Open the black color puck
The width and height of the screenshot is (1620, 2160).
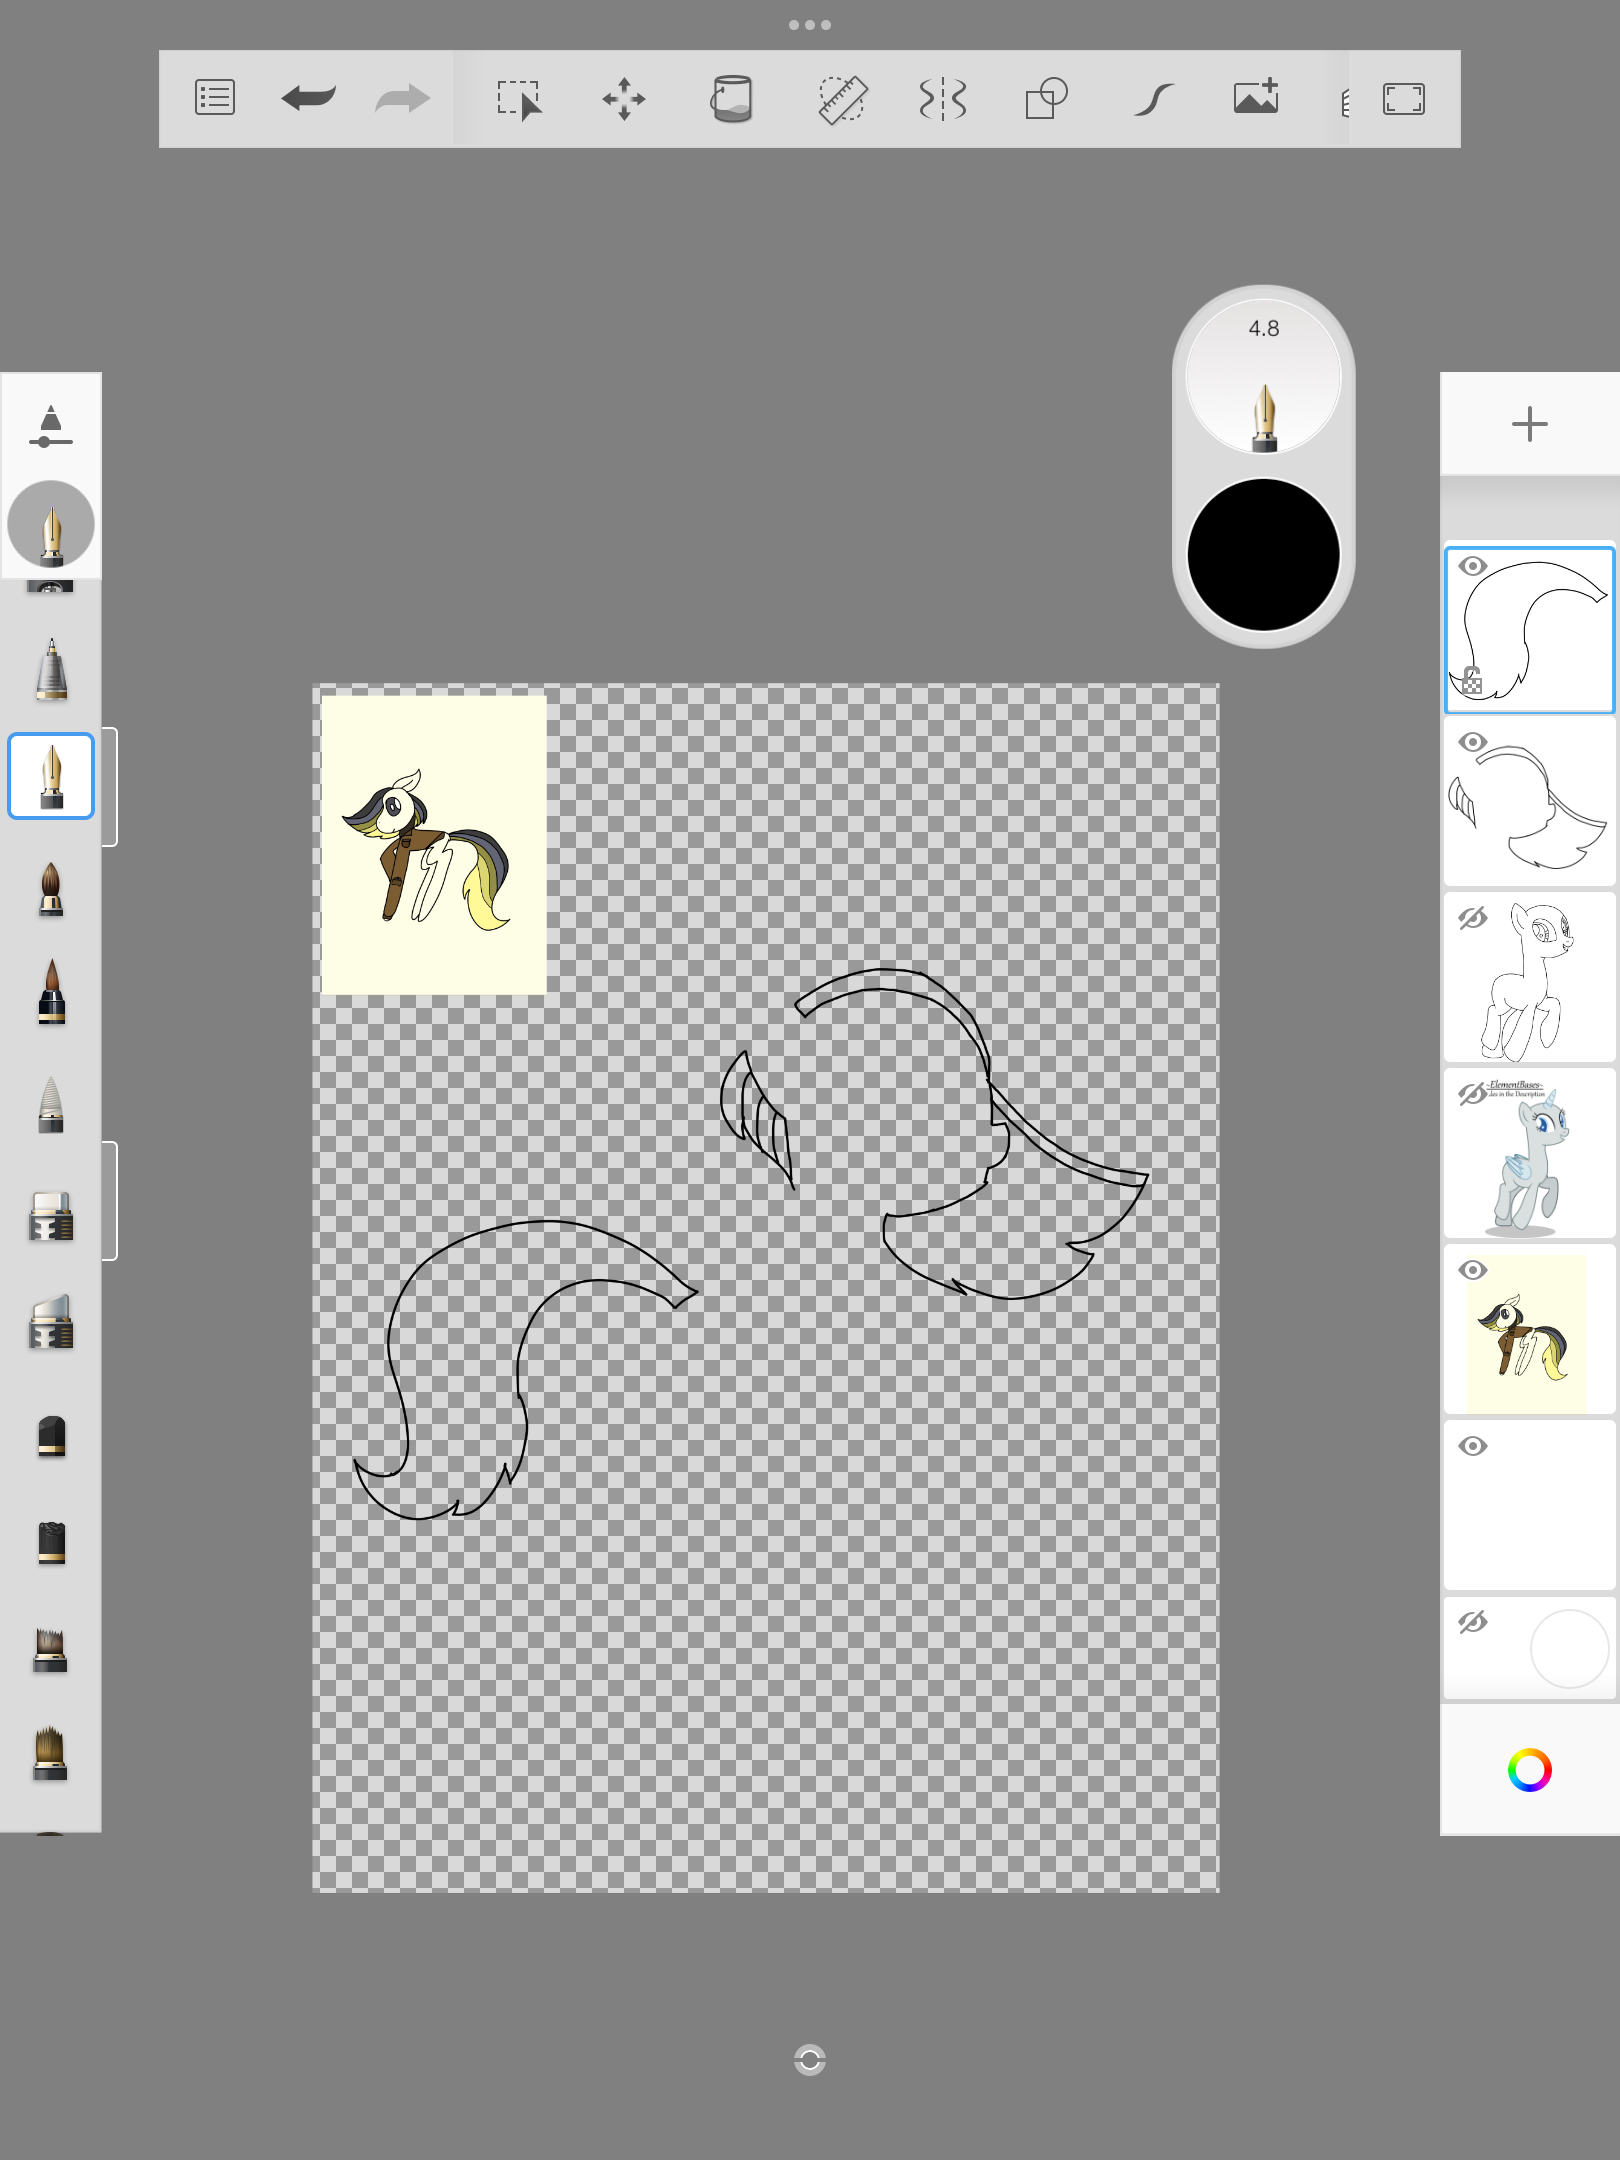[x=1263, y=555]
